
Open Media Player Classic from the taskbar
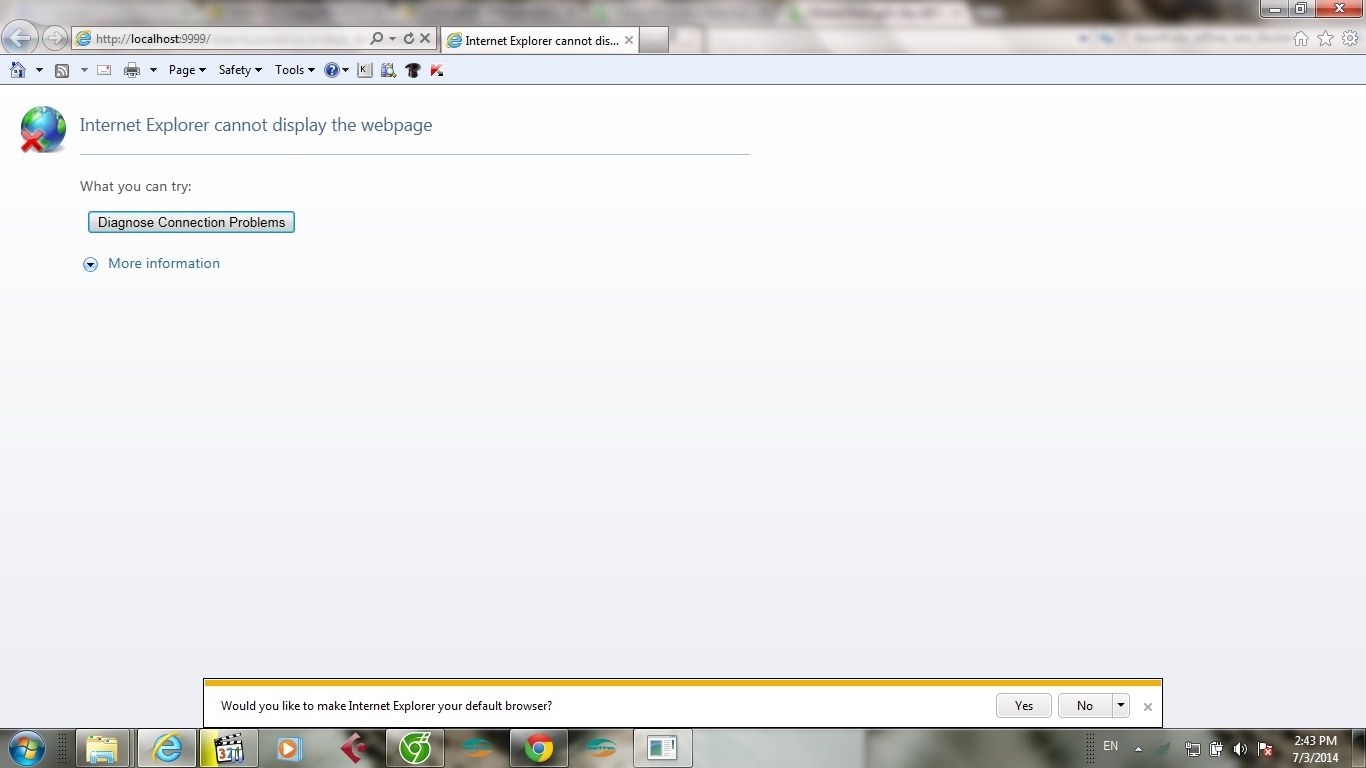tap(229, 748)
